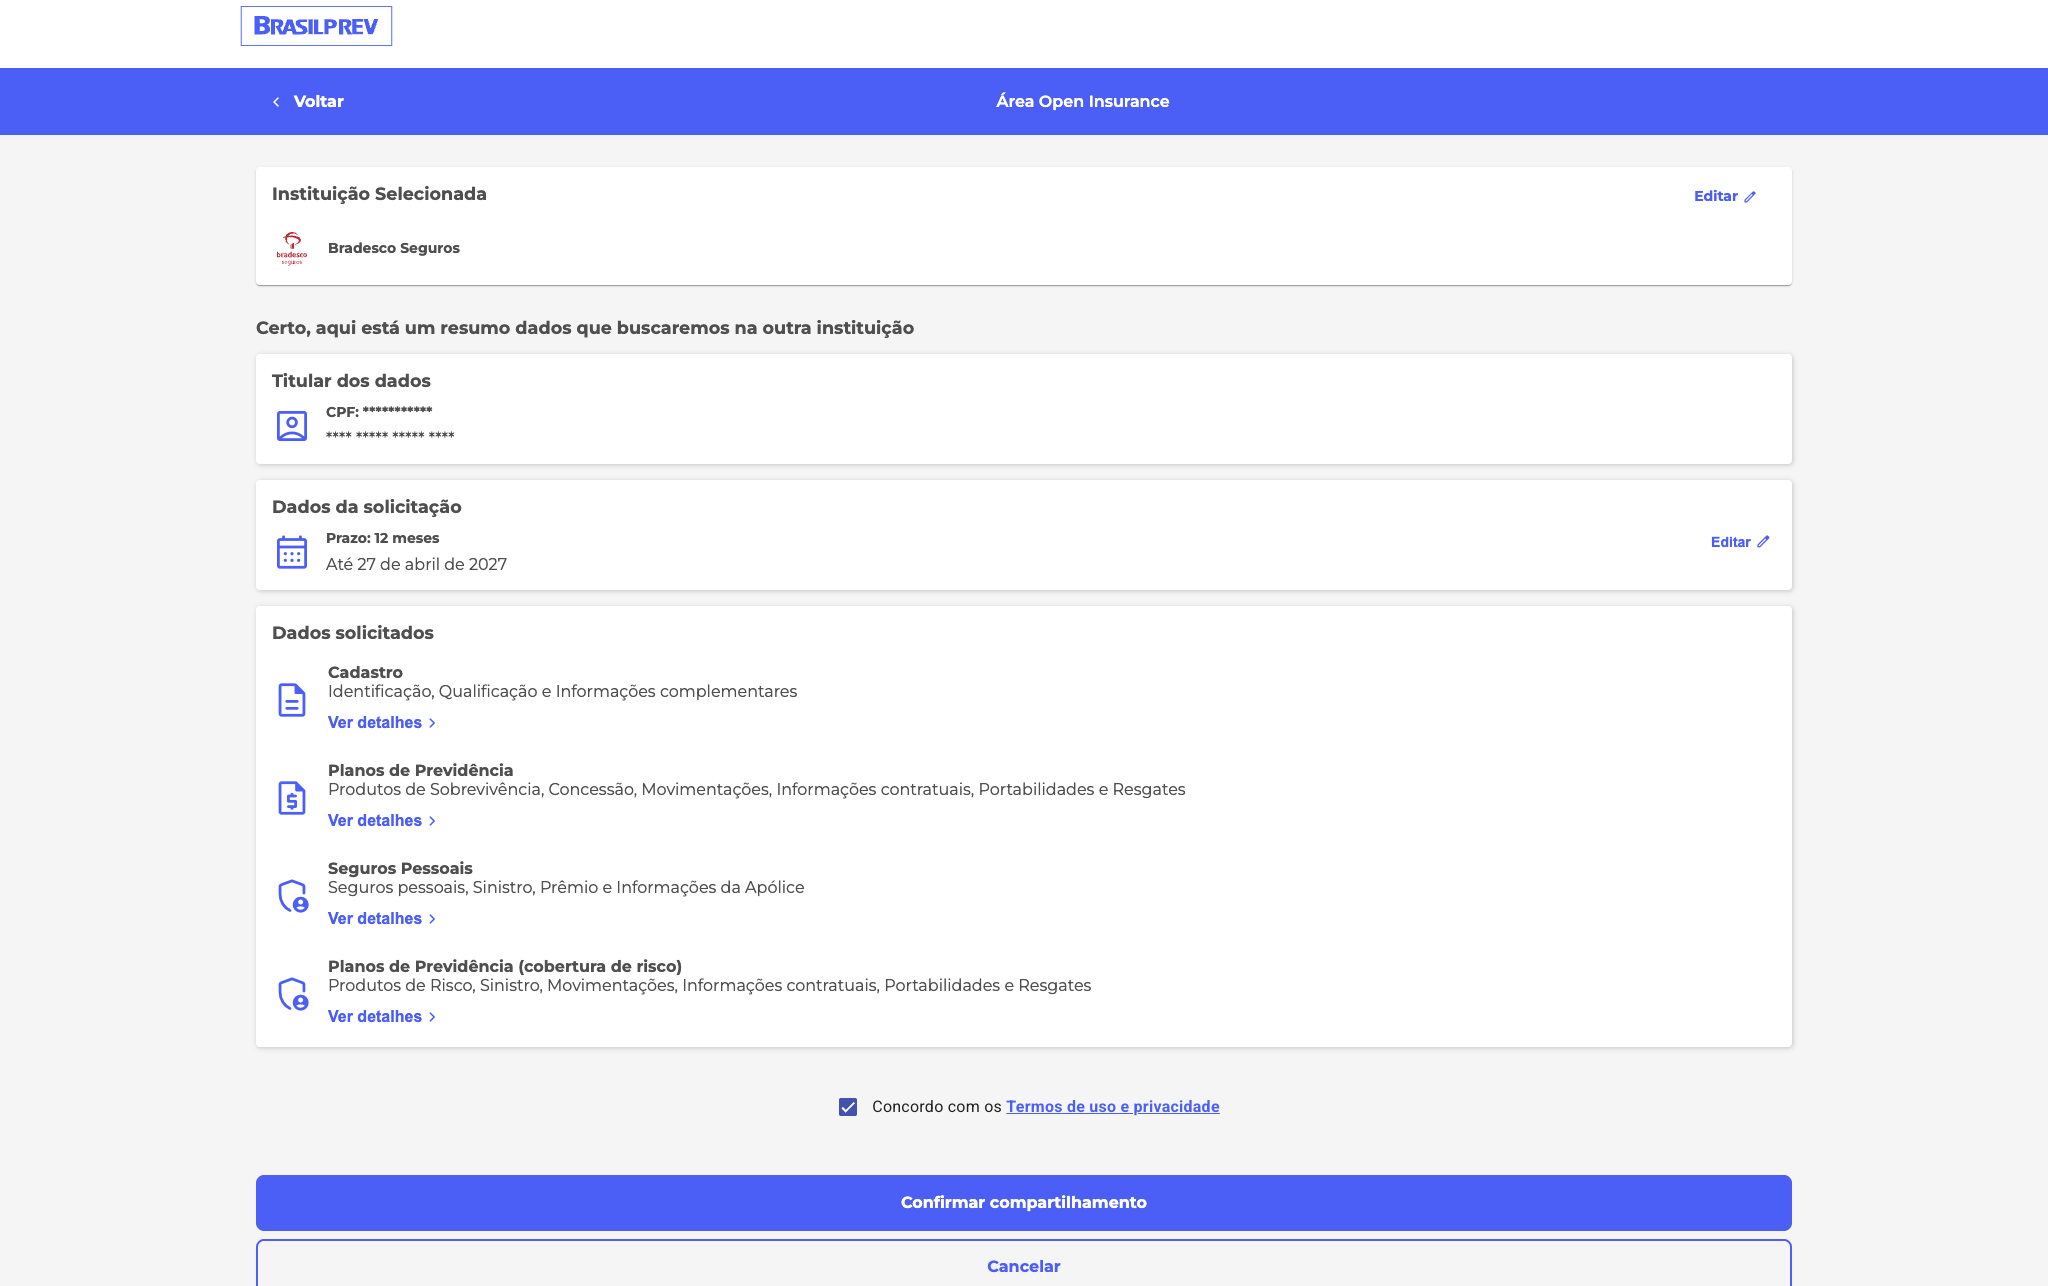Click the pencil icon for Dados da solicitação
The image size is (2048, 1286).
(1763, 542)
